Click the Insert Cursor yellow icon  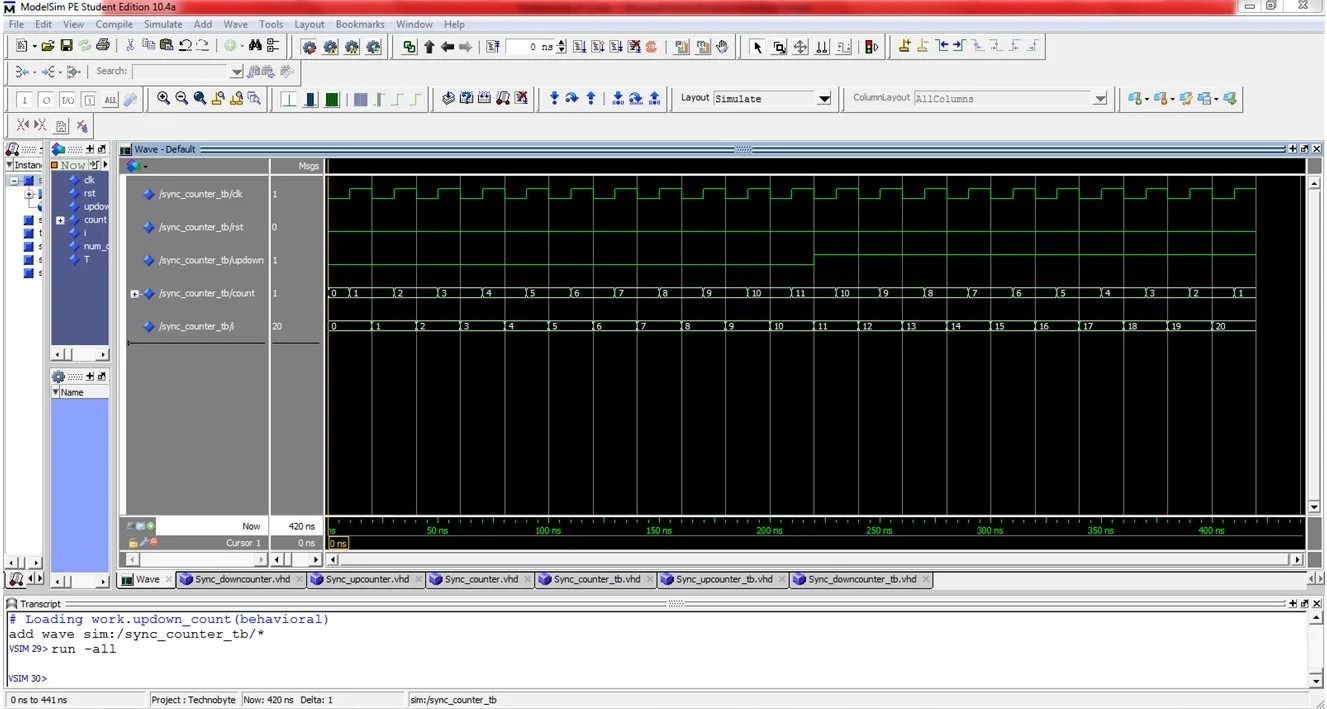pyautogui.click(x=905, y=47)
